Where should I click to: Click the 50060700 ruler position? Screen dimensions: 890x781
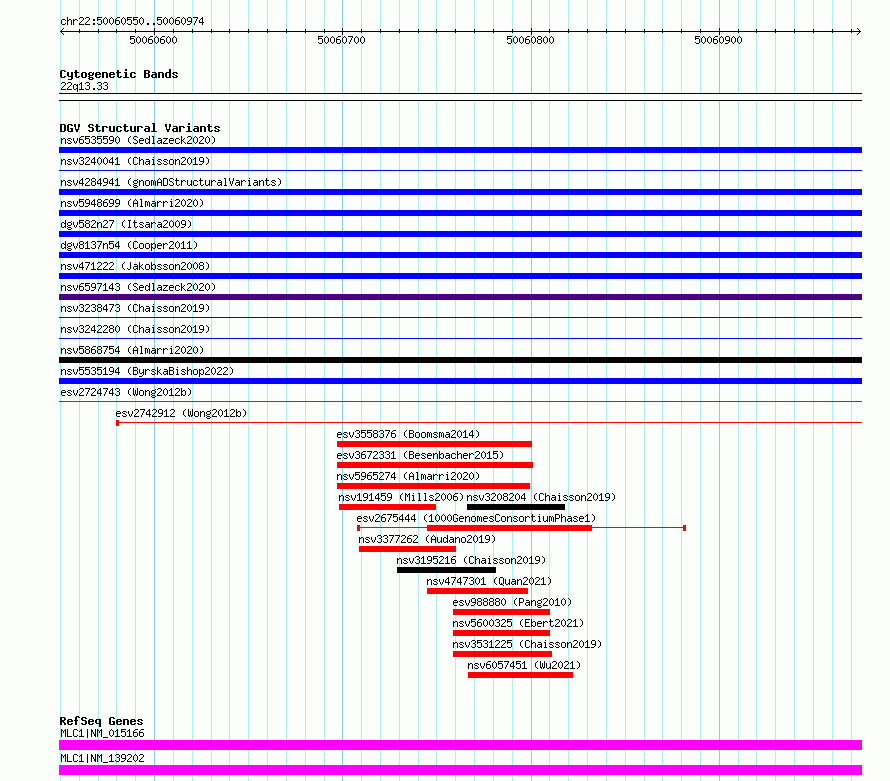tap(341, 40)
